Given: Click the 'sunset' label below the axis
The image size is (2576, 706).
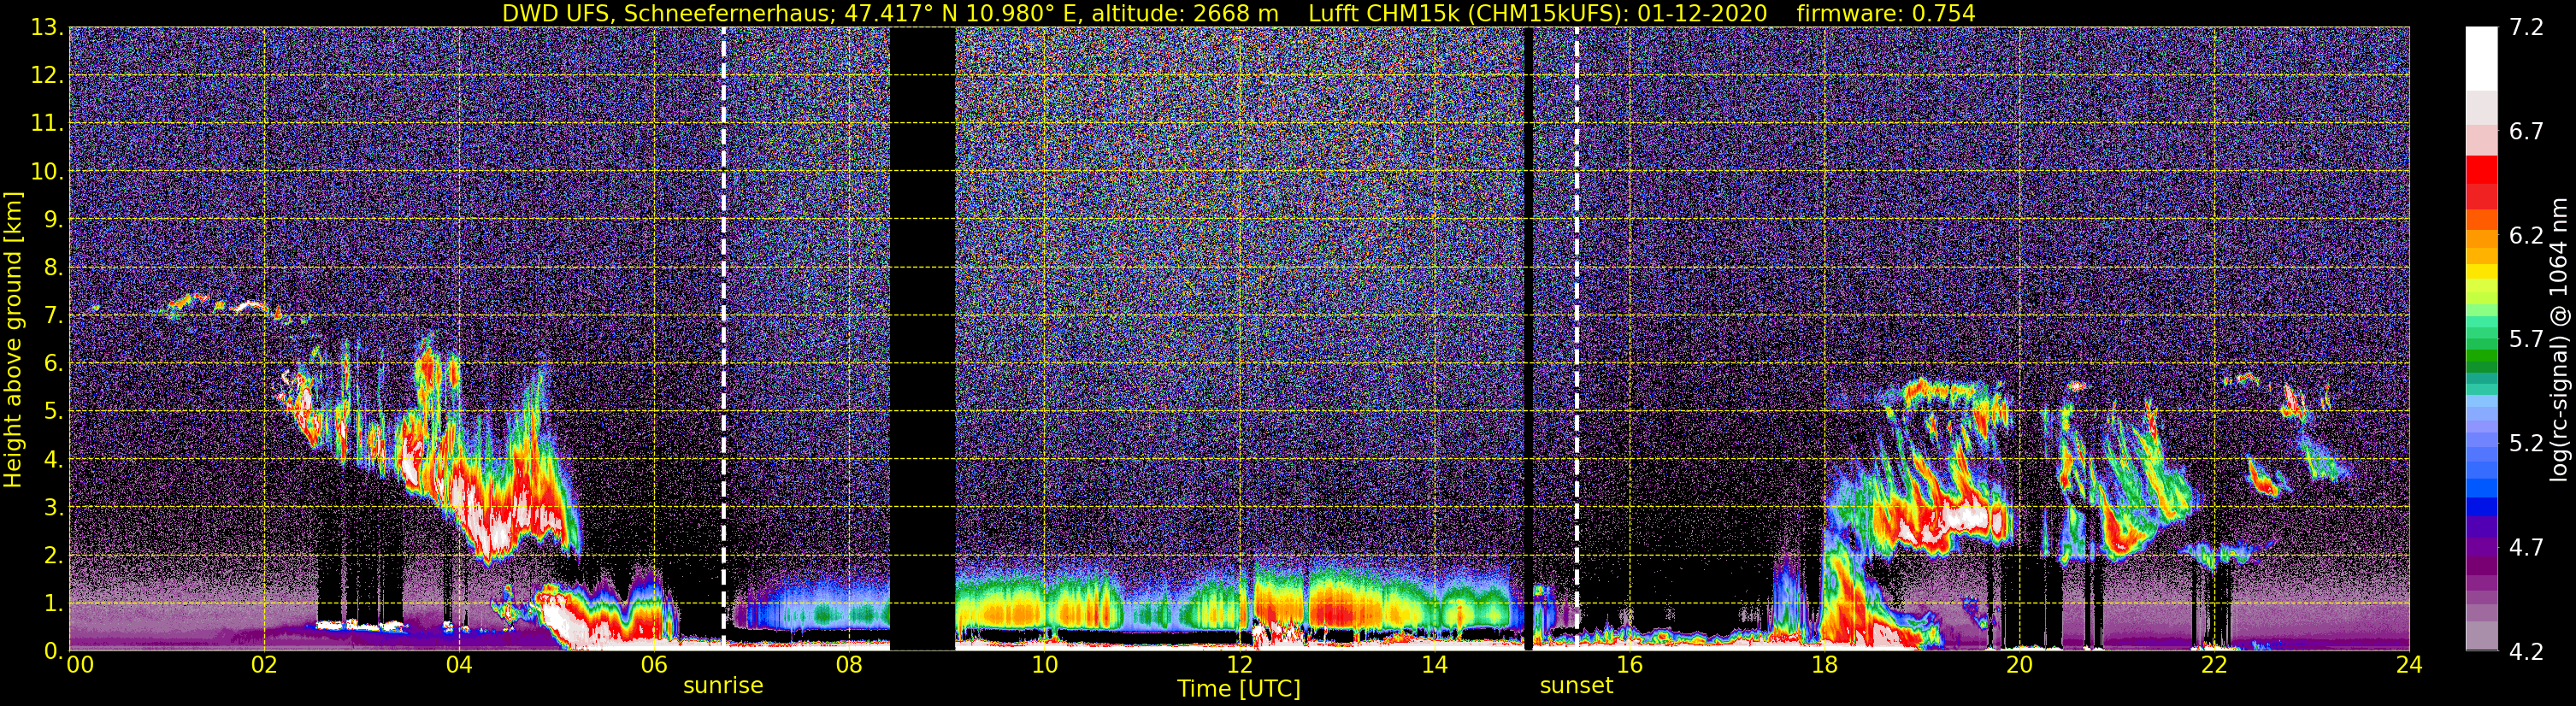Looking at the screenshot, I should click(x=1576, y=686).
